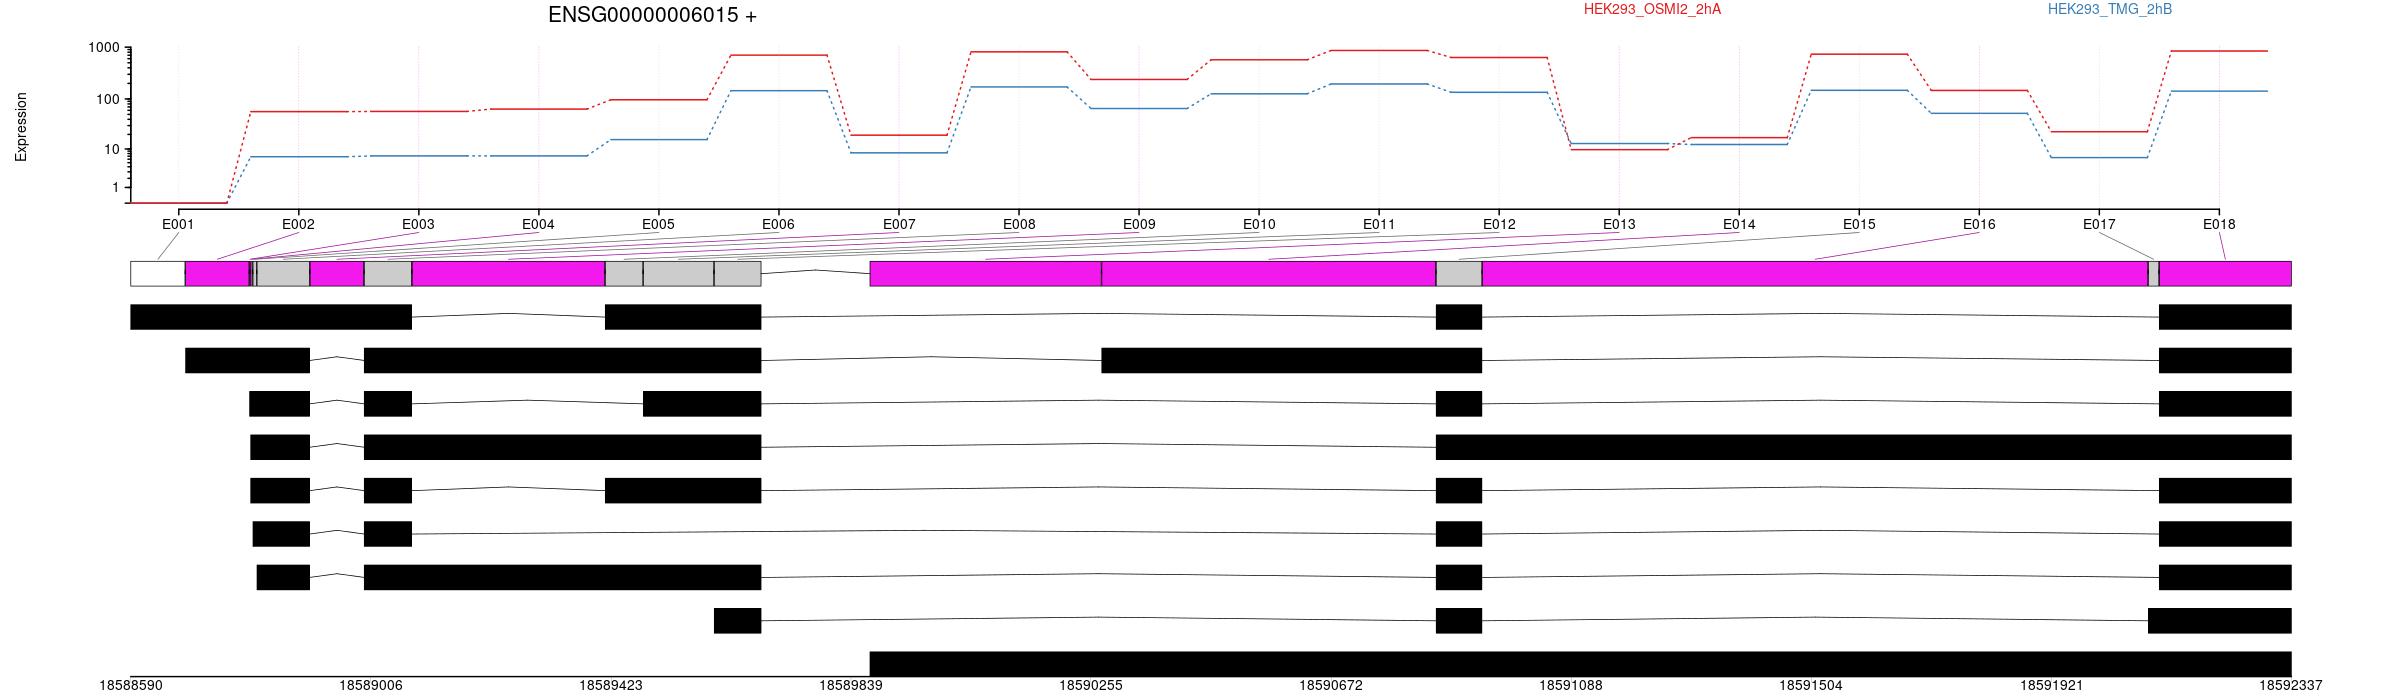Screen dimensions: 2400x700
Task: Click the 1 y-axis tick label
Action: pyautogui.click(x=115, y=188)
